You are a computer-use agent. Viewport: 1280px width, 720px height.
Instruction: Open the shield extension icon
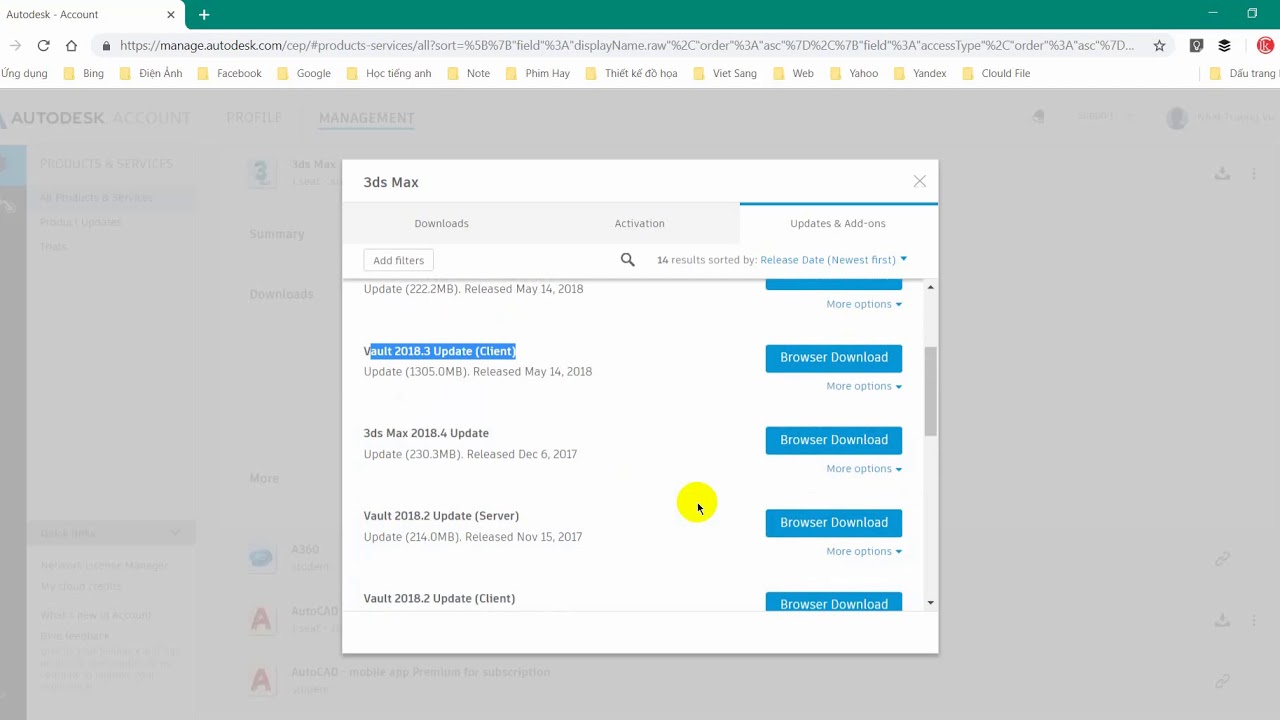[1196, 45]
